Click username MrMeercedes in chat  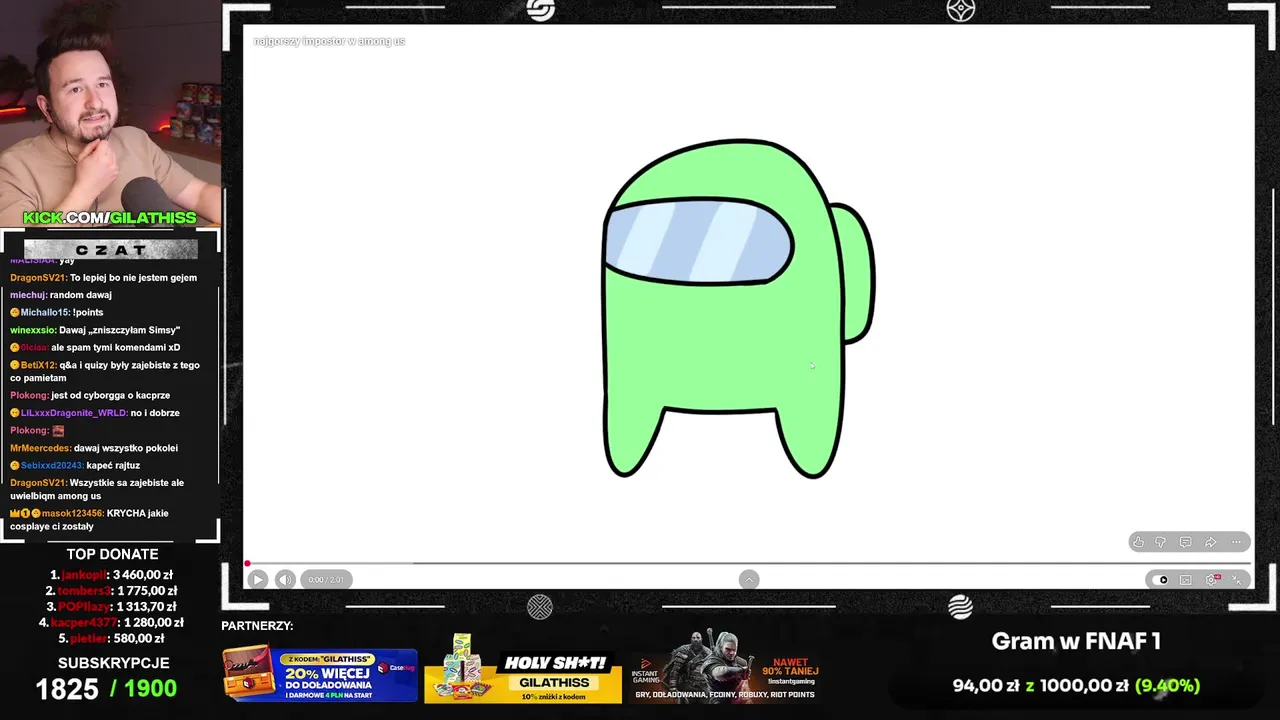pyautogui.click(x=40, y=448)
